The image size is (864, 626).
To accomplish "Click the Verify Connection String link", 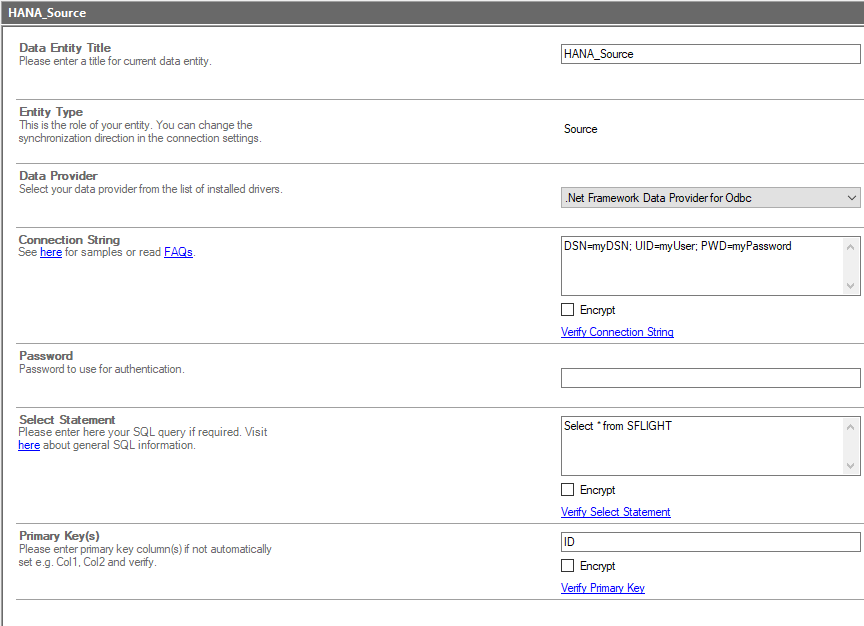I will (x=617, y=332).
